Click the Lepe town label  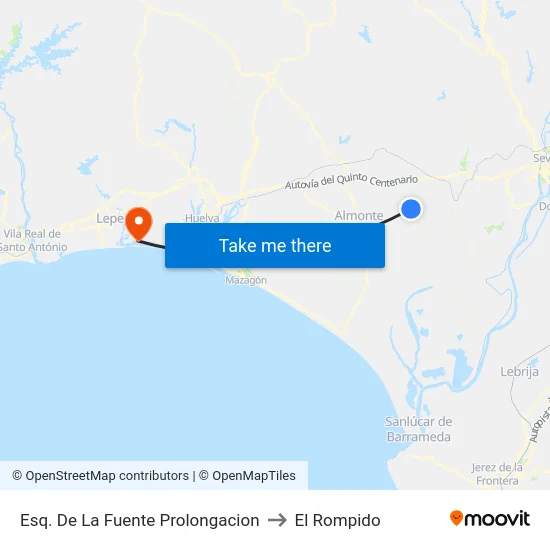(x=110, y=219)
